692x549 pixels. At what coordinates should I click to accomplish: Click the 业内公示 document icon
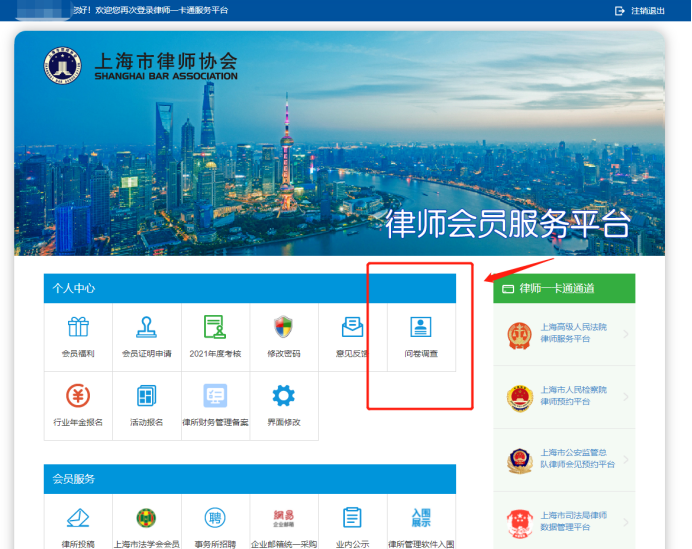click(x=352, y=518)
